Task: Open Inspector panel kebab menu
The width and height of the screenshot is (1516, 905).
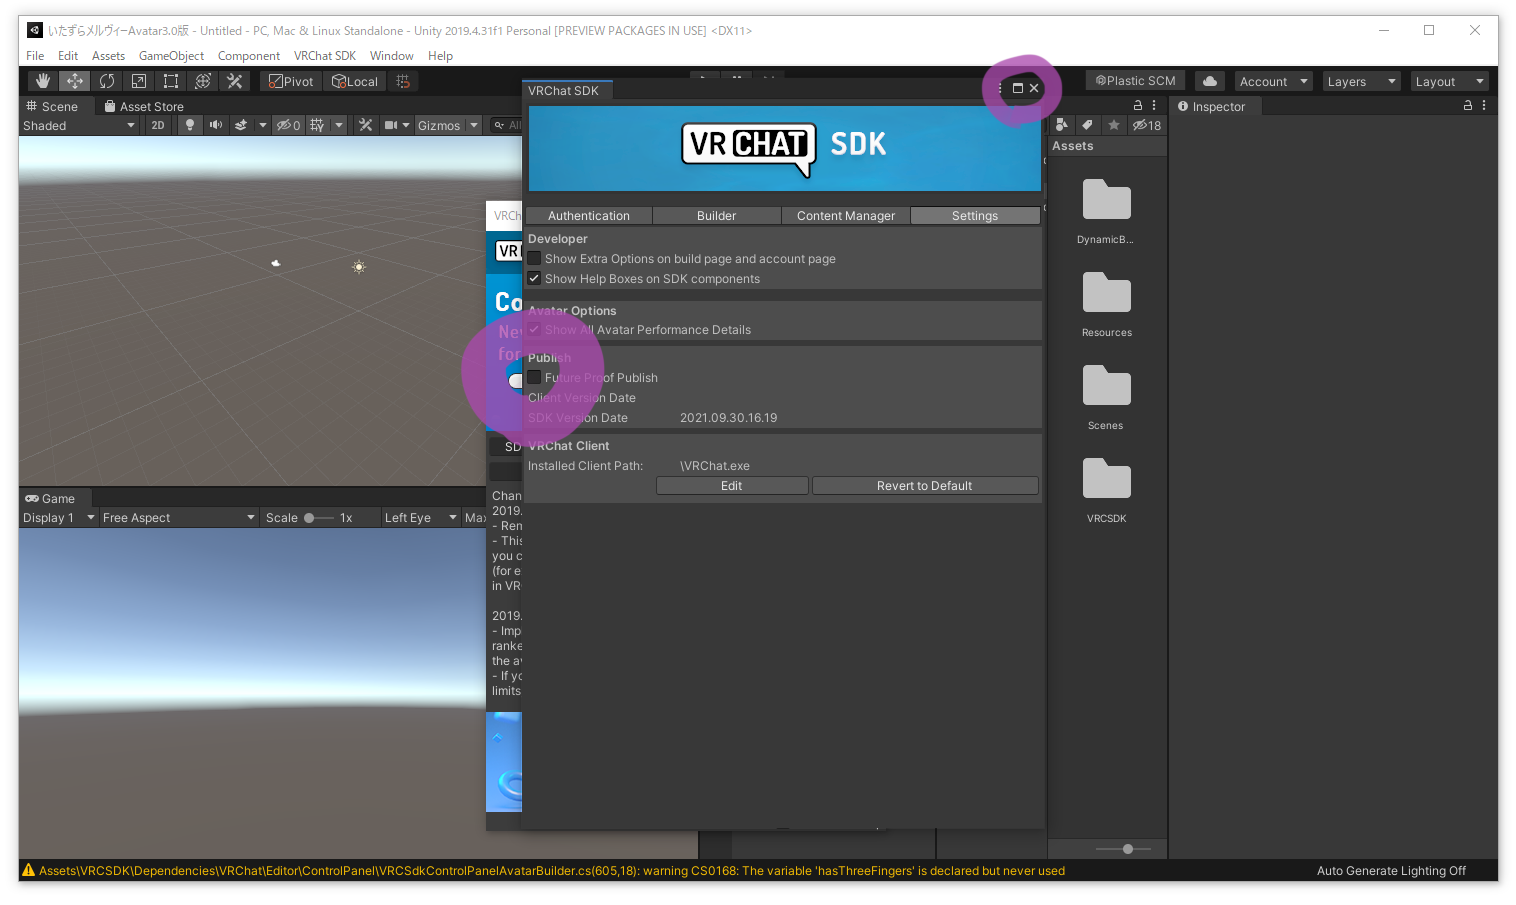Action: point(1484,105)
